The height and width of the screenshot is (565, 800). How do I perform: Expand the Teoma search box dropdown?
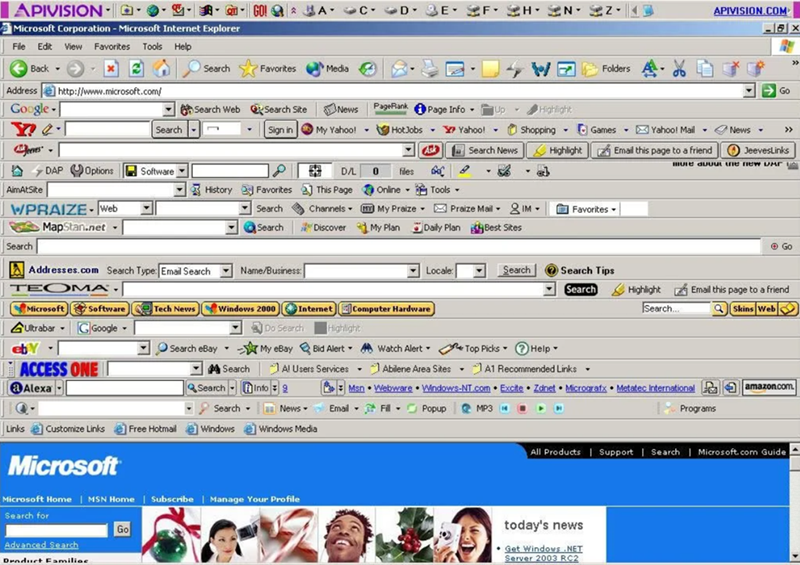[549, 289]
